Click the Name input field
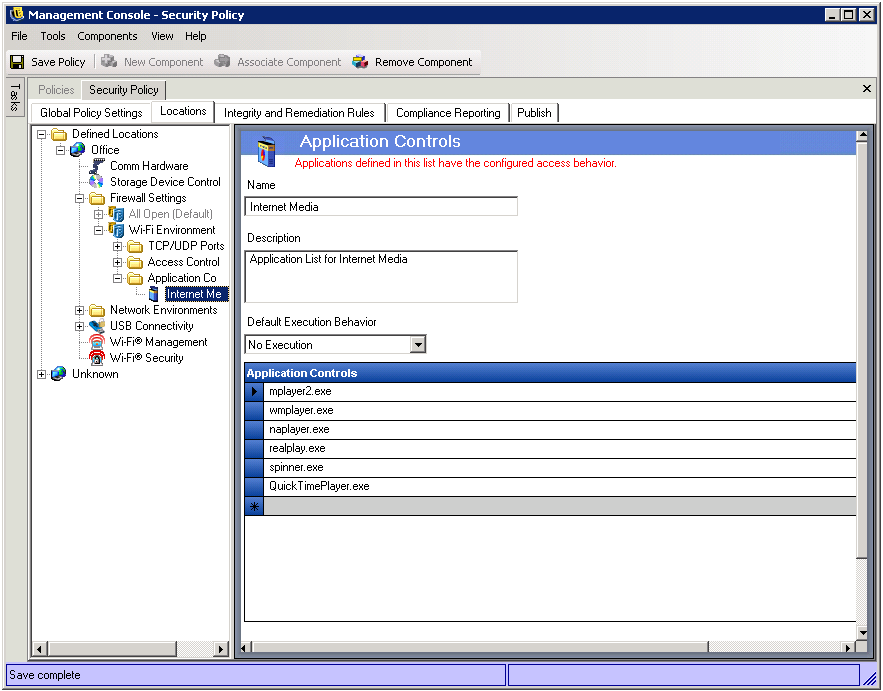This screenshot has height=691, width=883. (x=381, y=207)
